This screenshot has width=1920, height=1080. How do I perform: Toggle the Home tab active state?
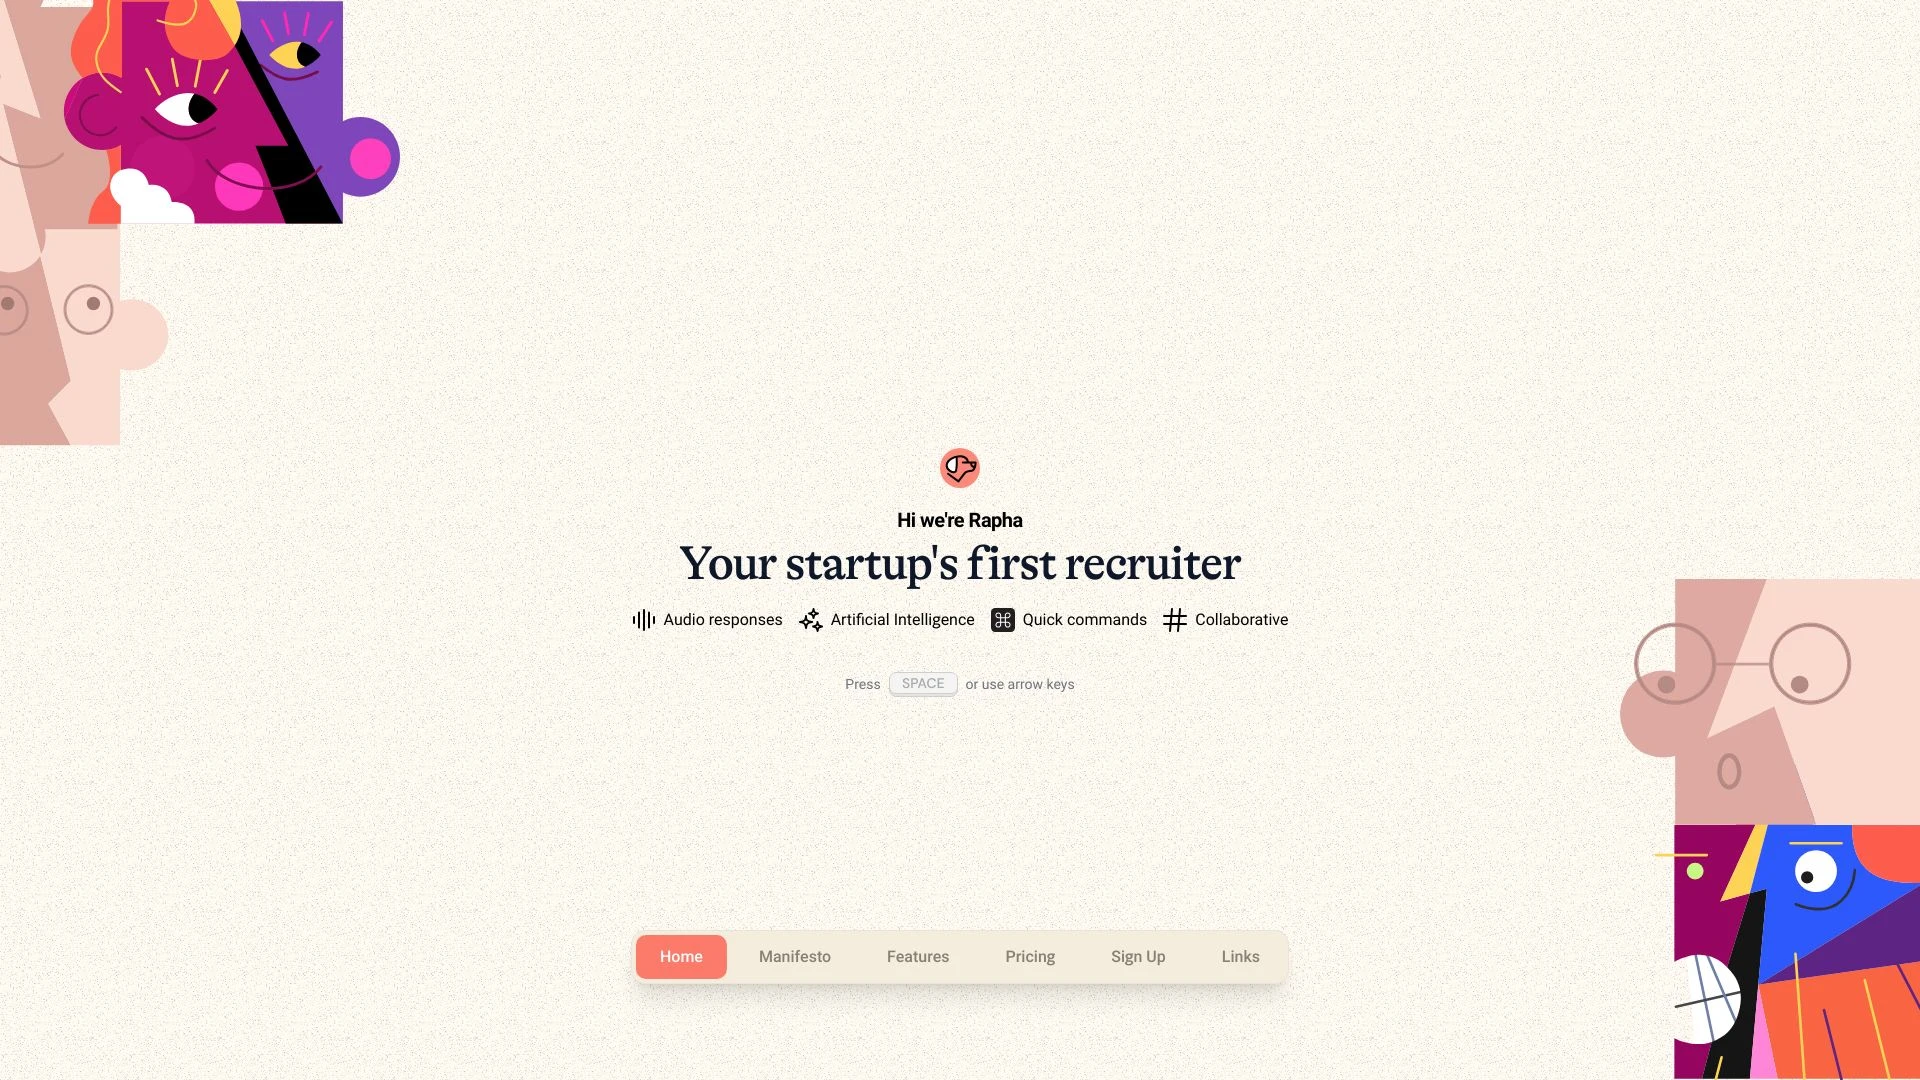680,956
